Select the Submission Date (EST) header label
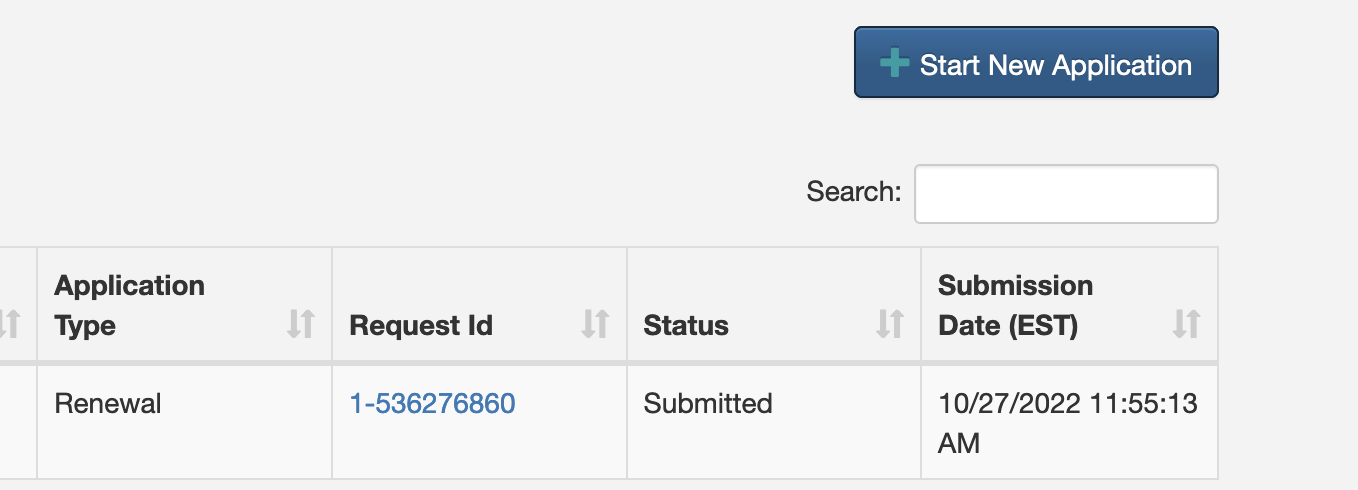The image size is (1358, 490). (1015, 305)
